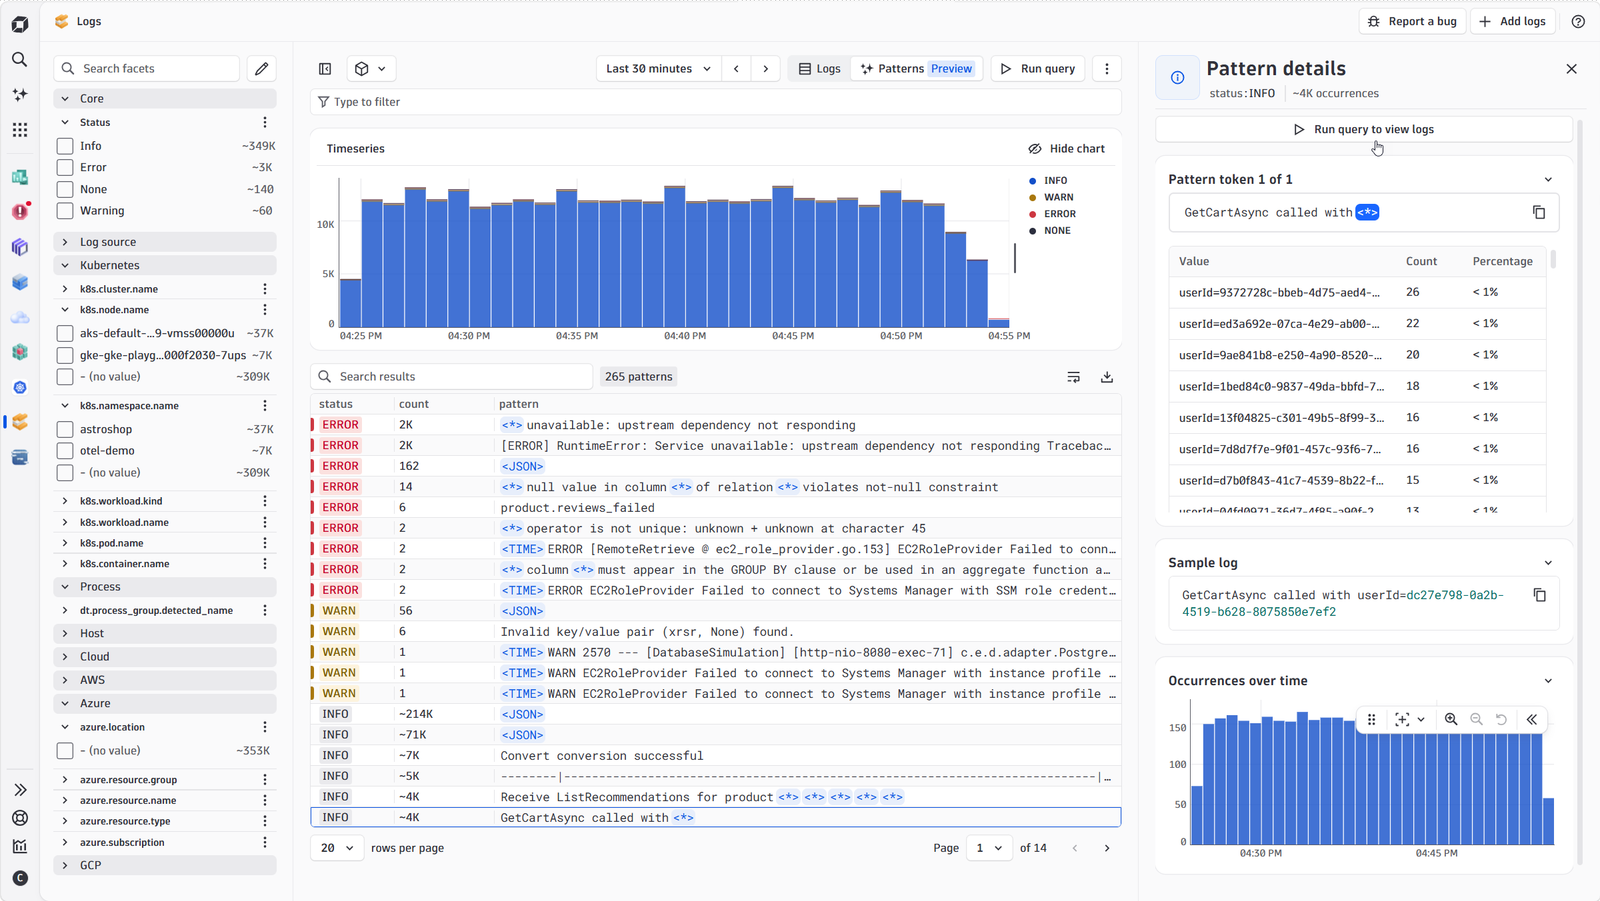The height and width of the screenshot is (901, 1600).
Task: Toggle the sidebar panel layout icon
Action: click(x=325, y=69)
